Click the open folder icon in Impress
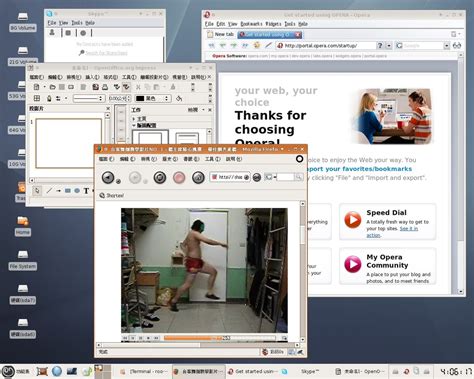 click(52, 87)
